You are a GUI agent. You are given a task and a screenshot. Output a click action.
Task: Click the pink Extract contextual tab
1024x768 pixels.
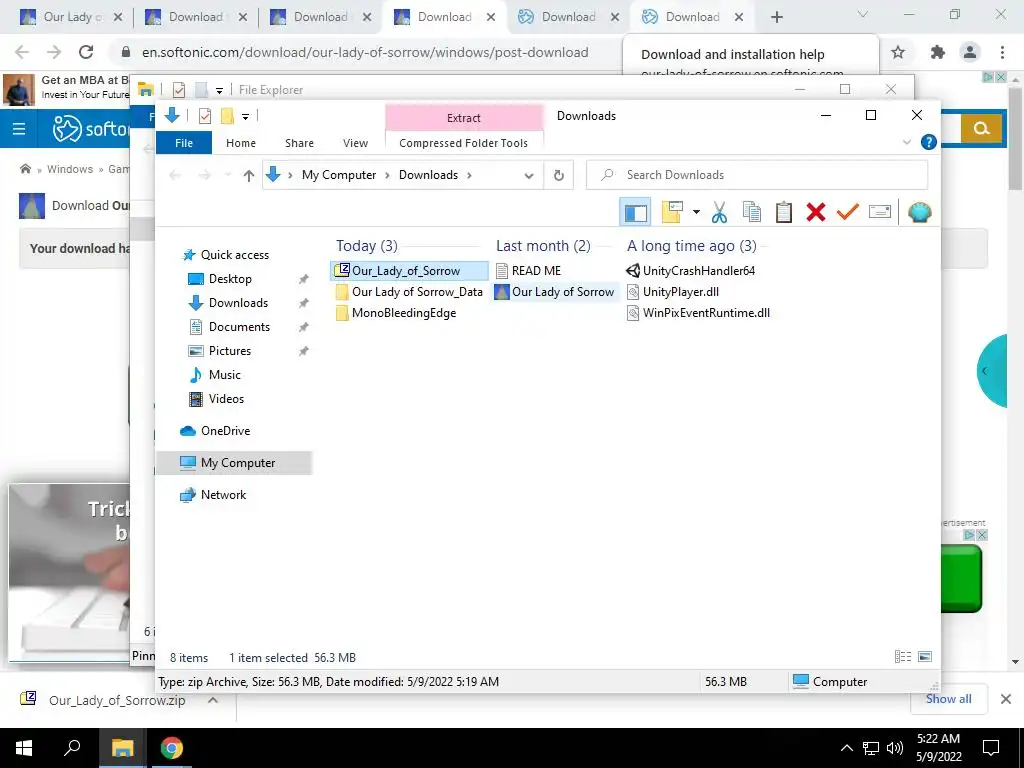click(464, 118)
